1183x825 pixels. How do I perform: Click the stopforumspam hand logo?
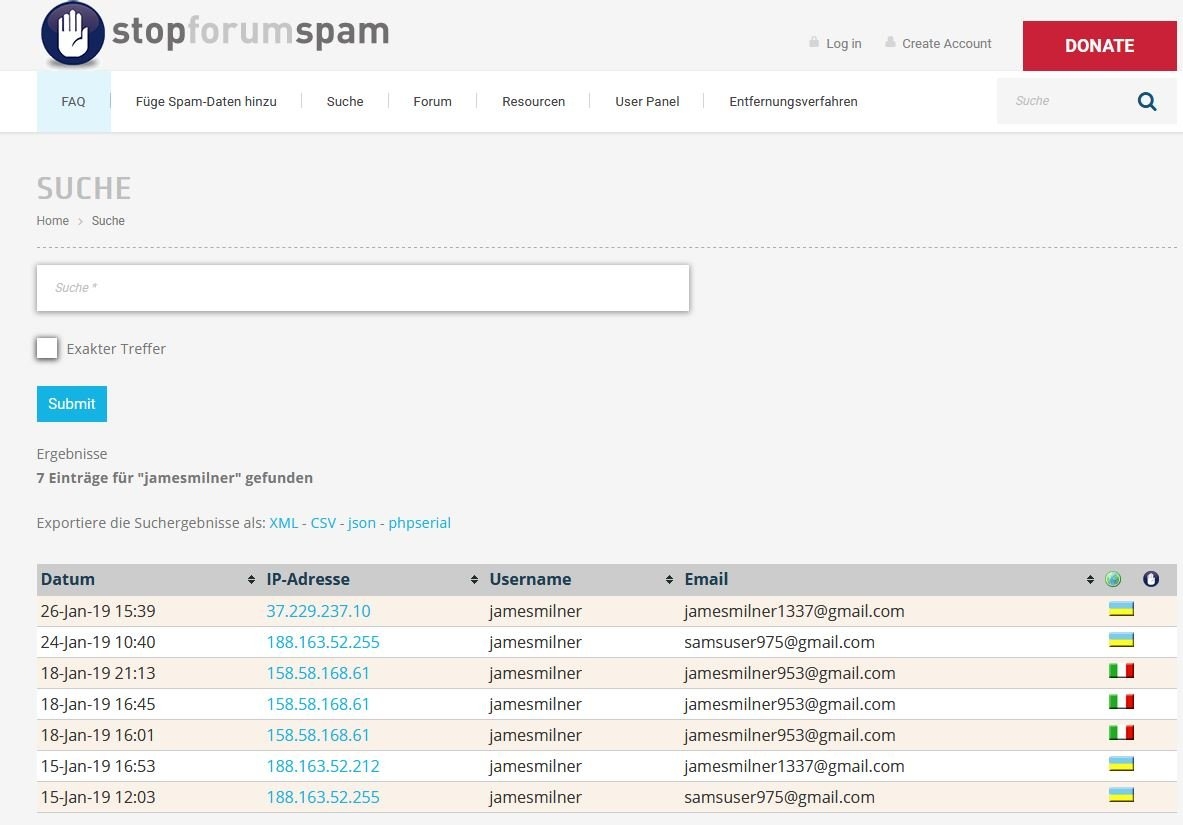(72, 34)
